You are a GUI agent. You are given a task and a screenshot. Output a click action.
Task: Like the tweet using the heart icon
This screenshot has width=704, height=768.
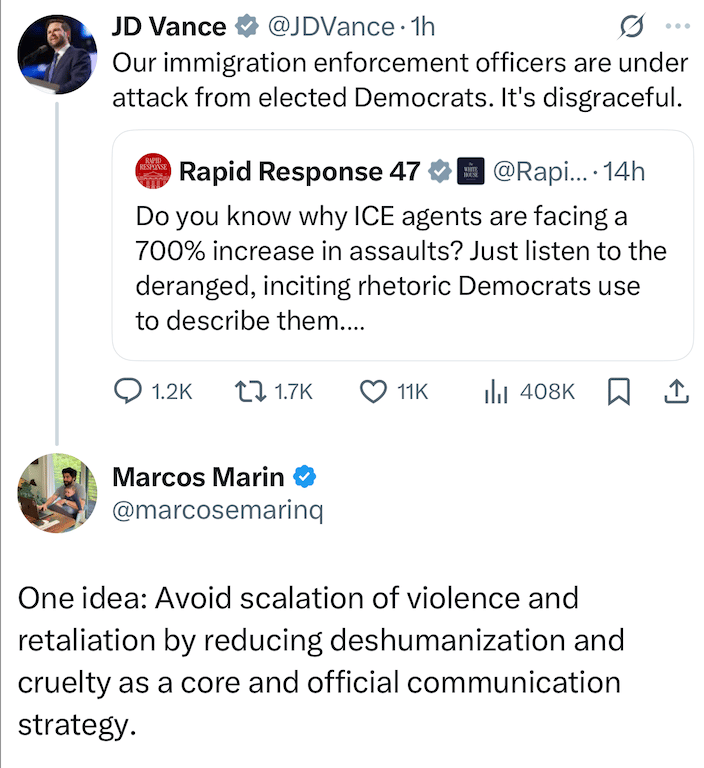(373, 392)
